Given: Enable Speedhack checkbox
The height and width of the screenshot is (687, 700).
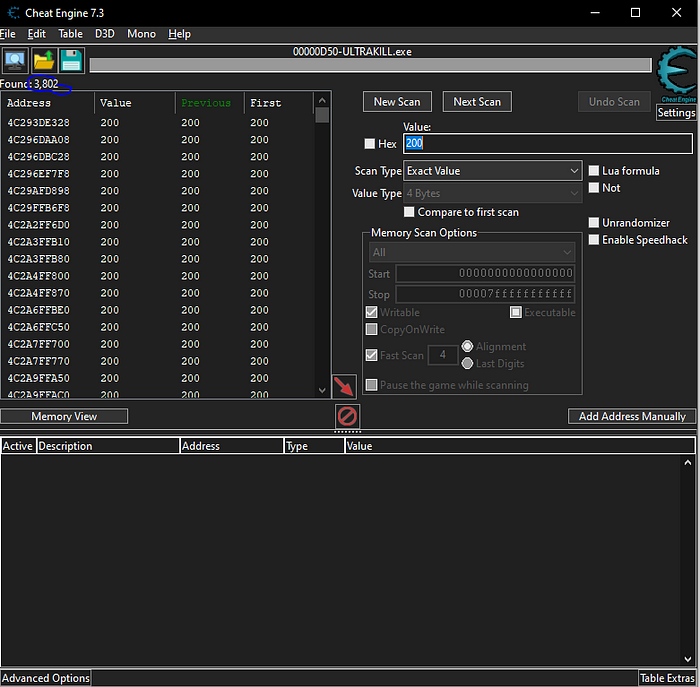Looking at the screenshot, I should (x=594, y=240).
